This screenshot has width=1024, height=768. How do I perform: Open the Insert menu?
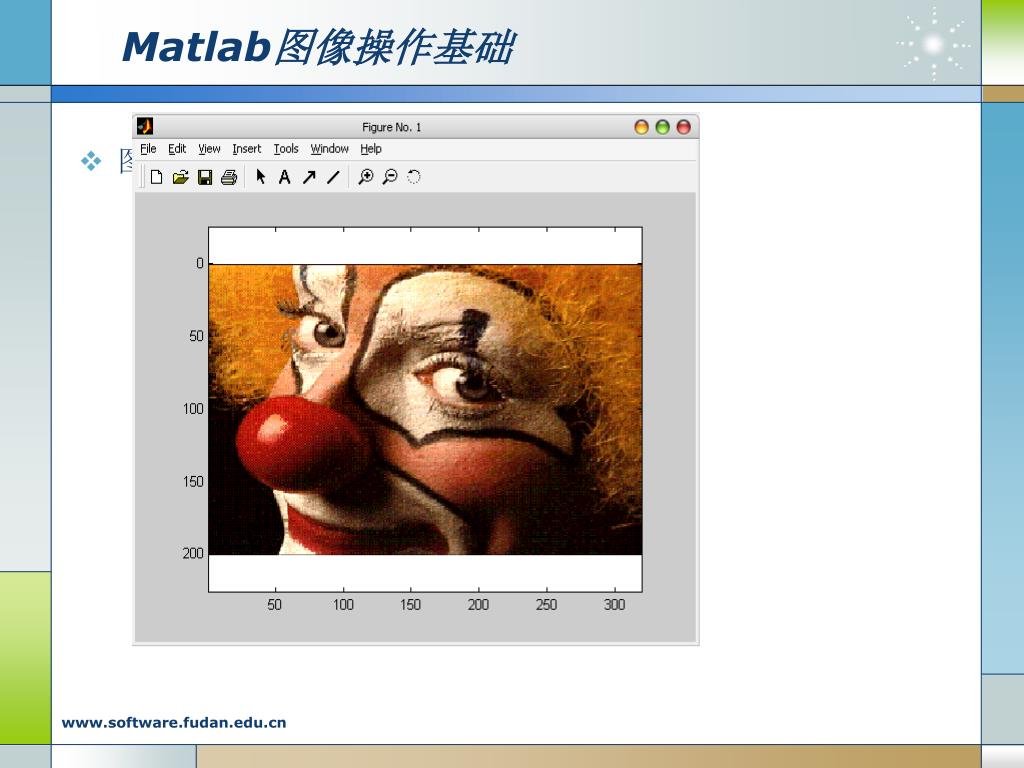(x=246, y=149)
